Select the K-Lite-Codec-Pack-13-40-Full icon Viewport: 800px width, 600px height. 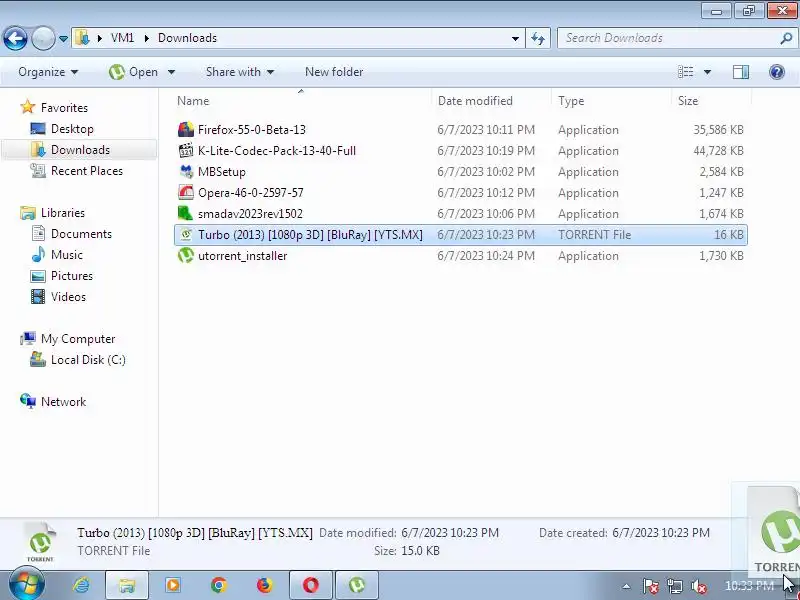pyautogui.click(x=186, y=151)
